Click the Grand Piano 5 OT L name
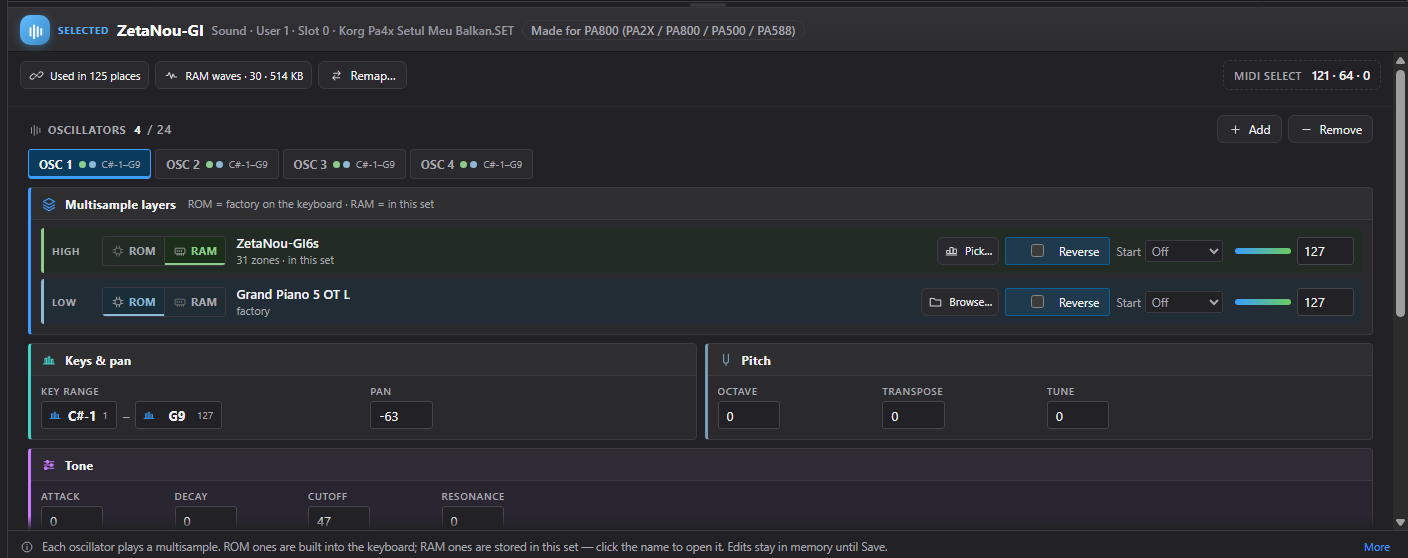 pos(293,294)
